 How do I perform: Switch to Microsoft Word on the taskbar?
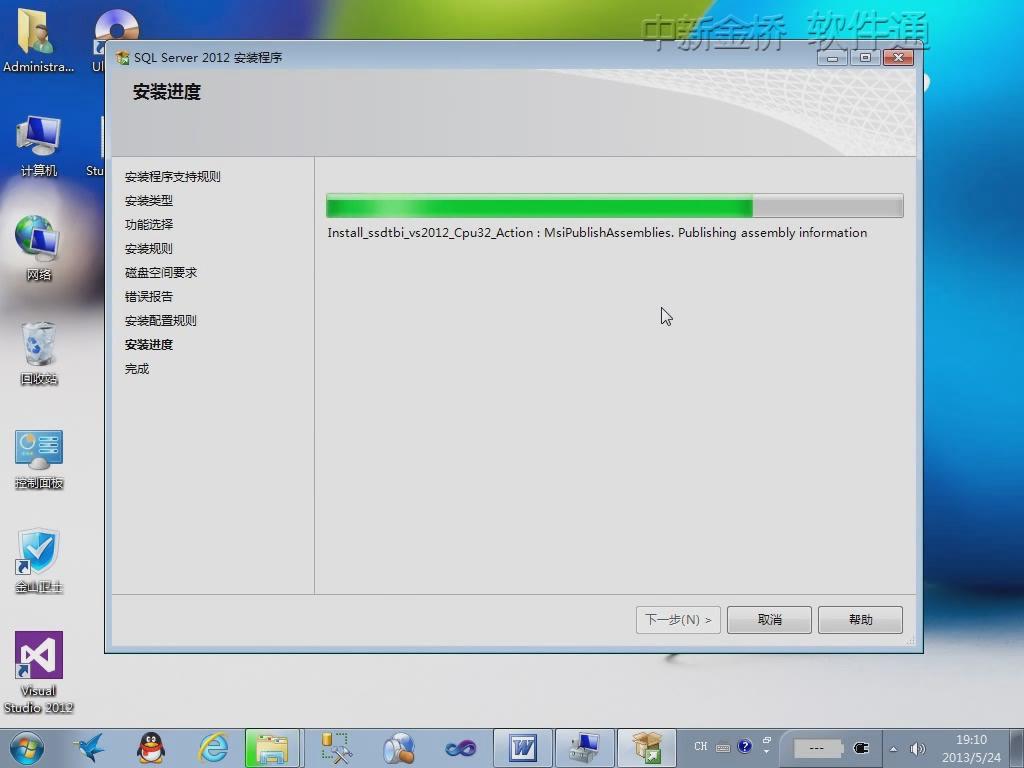point(522,748)
